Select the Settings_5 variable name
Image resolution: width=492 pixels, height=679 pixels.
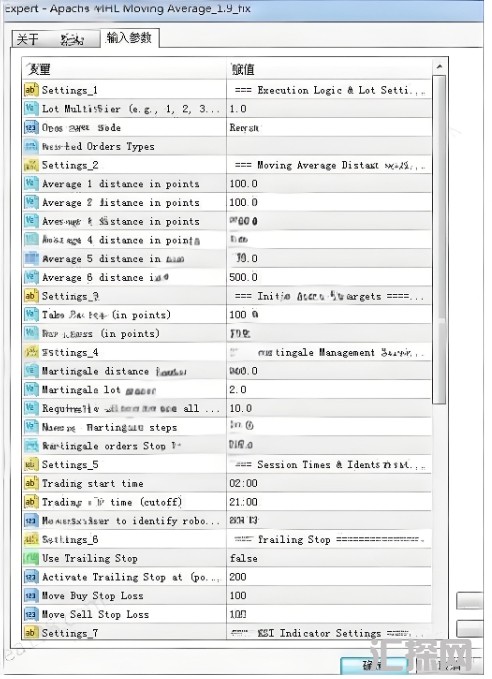tap(70, 464)
